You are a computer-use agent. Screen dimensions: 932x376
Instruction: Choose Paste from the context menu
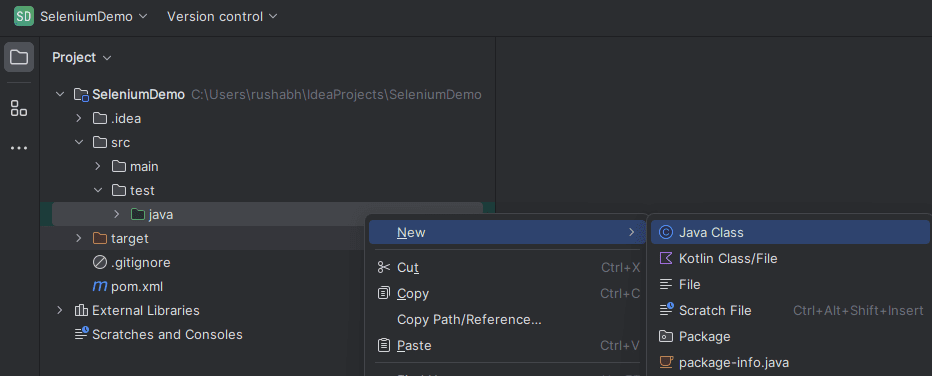click(x=506, y=345)
